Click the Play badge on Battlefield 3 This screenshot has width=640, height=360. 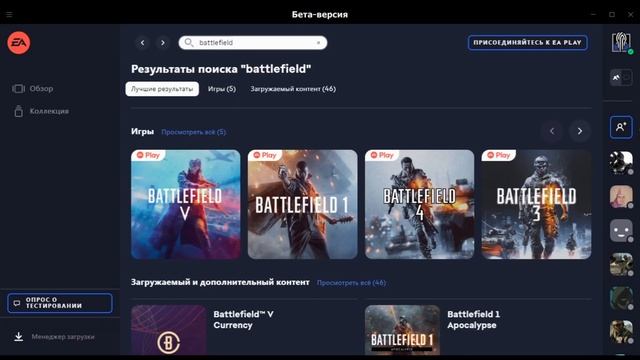pyautogui.click(x=499, y=155)
